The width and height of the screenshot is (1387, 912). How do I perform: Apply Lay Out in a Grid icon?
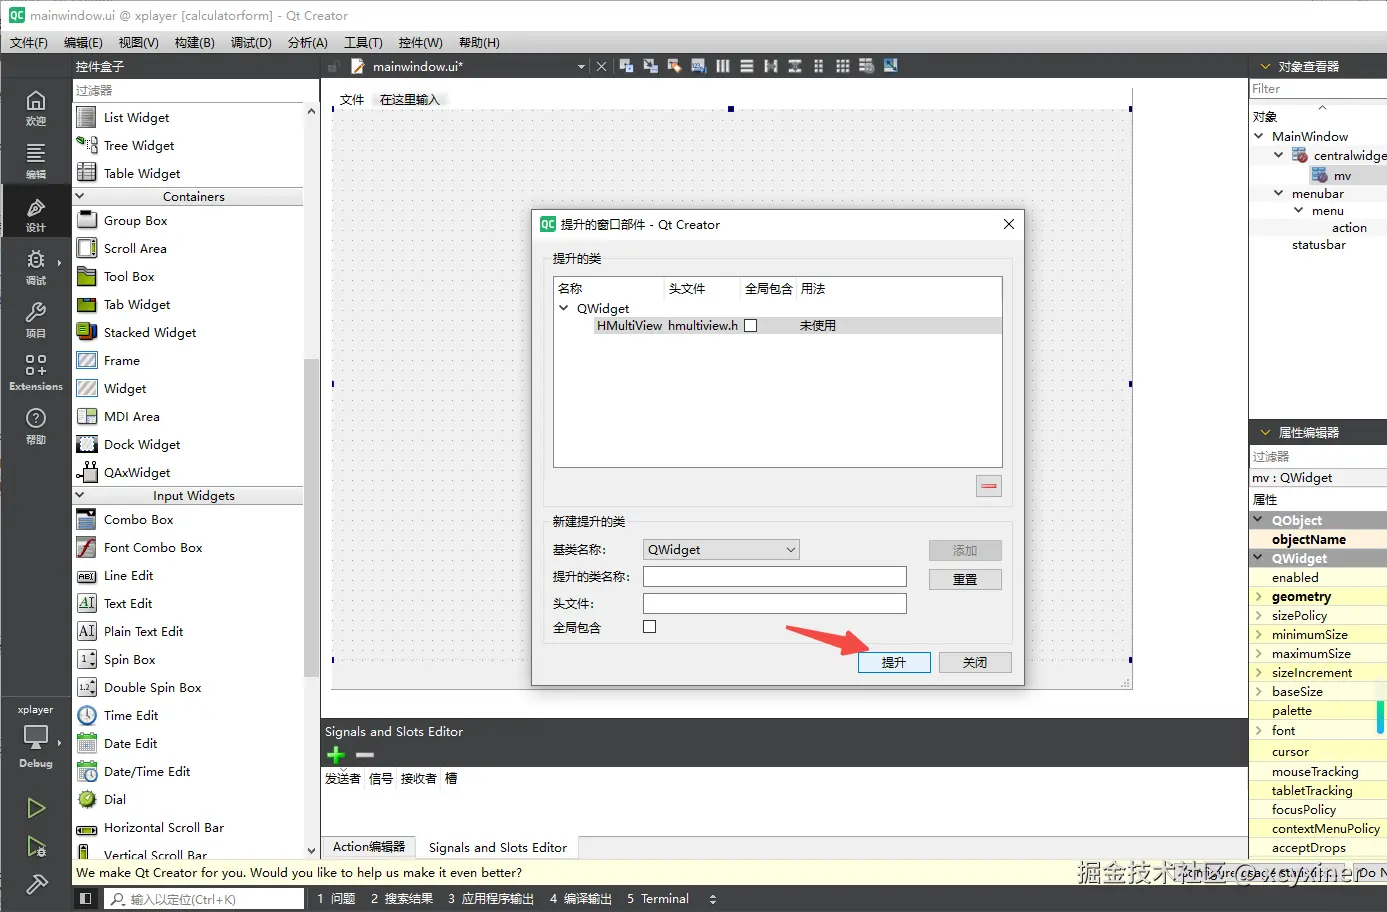click(843, 66)
